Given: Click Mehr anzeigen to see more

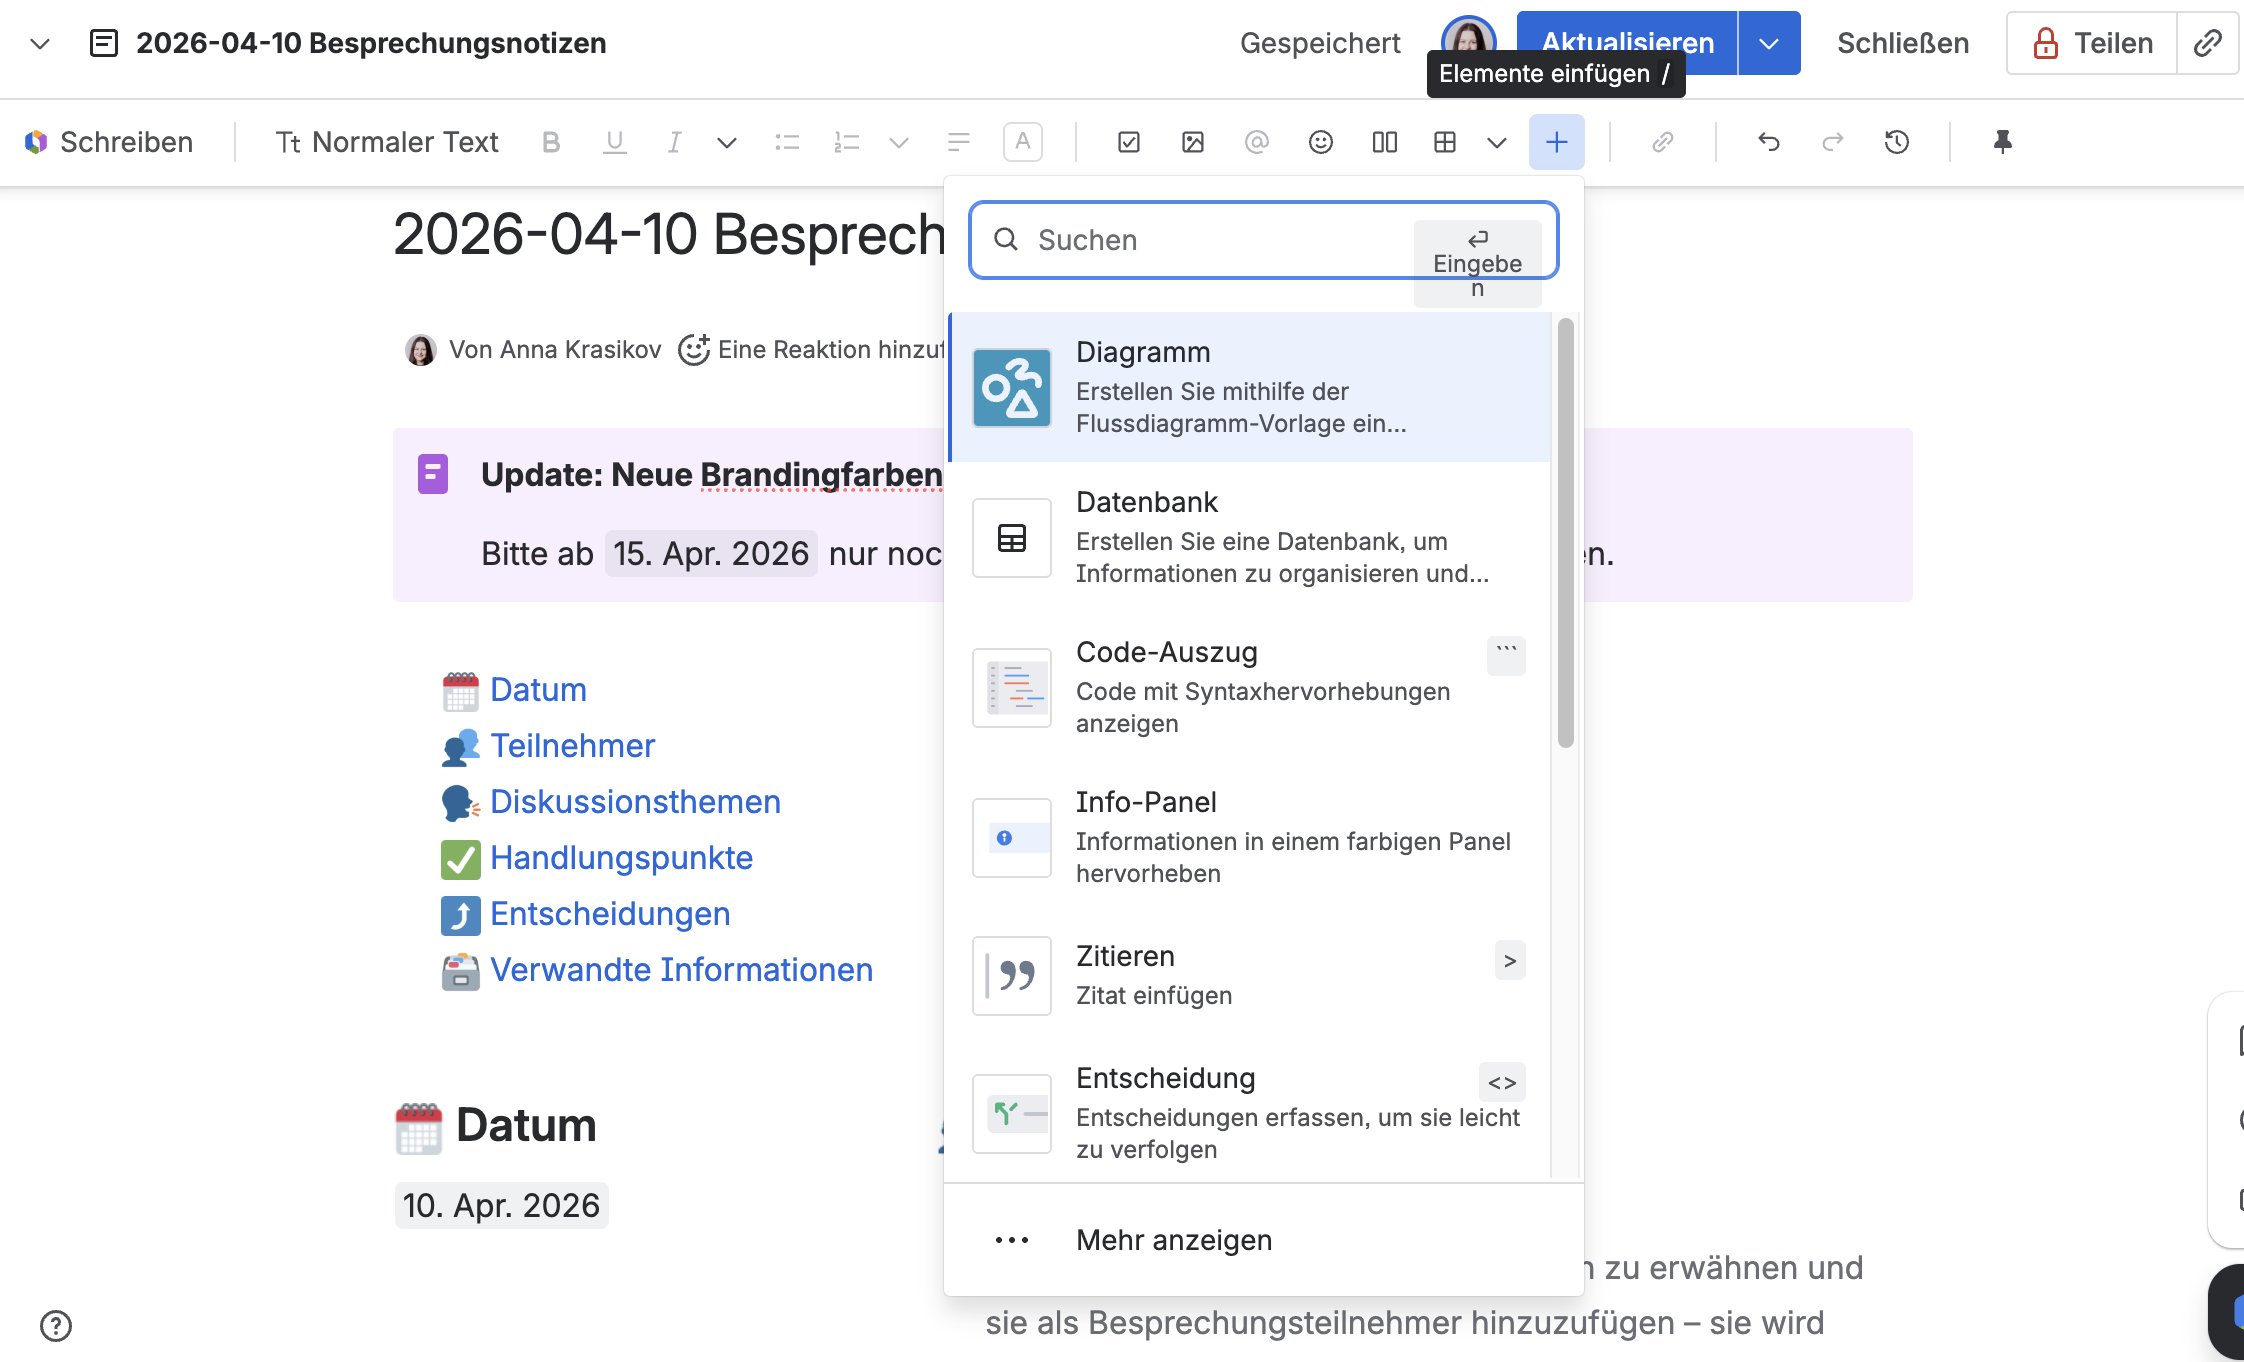Looking at the screenshot, I should [1264, 1240].
